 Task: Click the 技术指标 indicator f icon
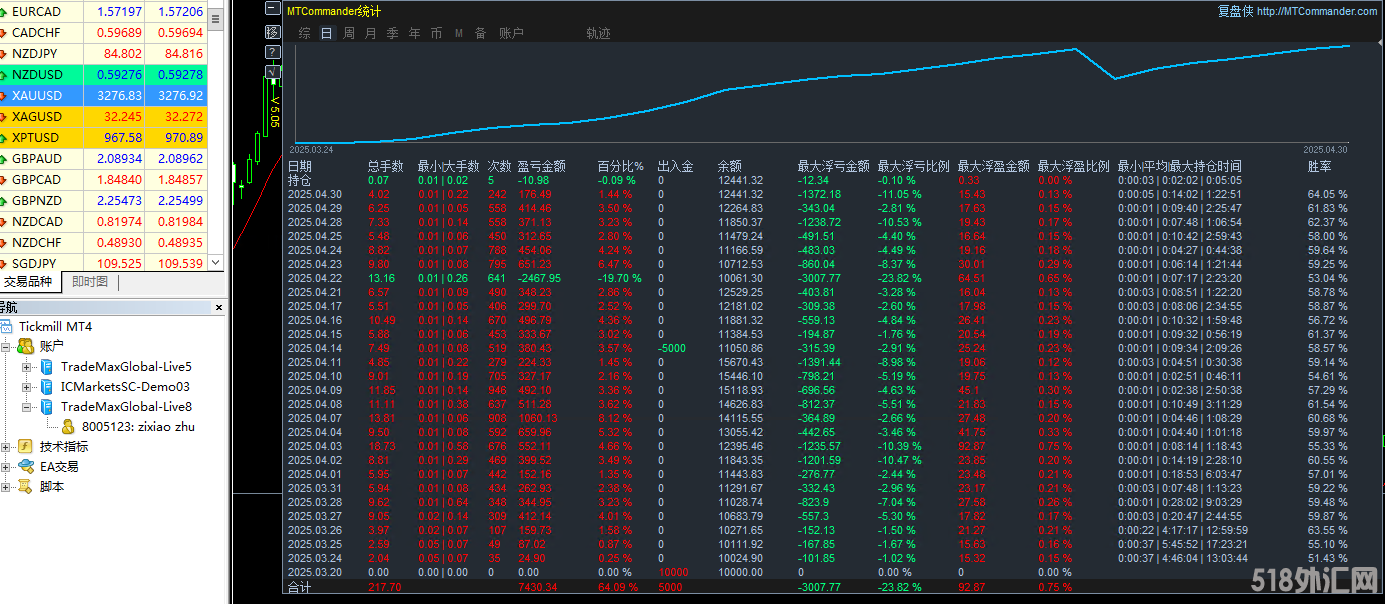[x=25, y=447]
